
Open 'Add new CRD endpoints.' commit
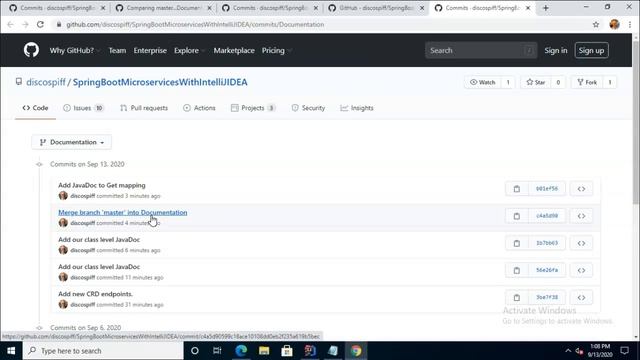(95, 293)
